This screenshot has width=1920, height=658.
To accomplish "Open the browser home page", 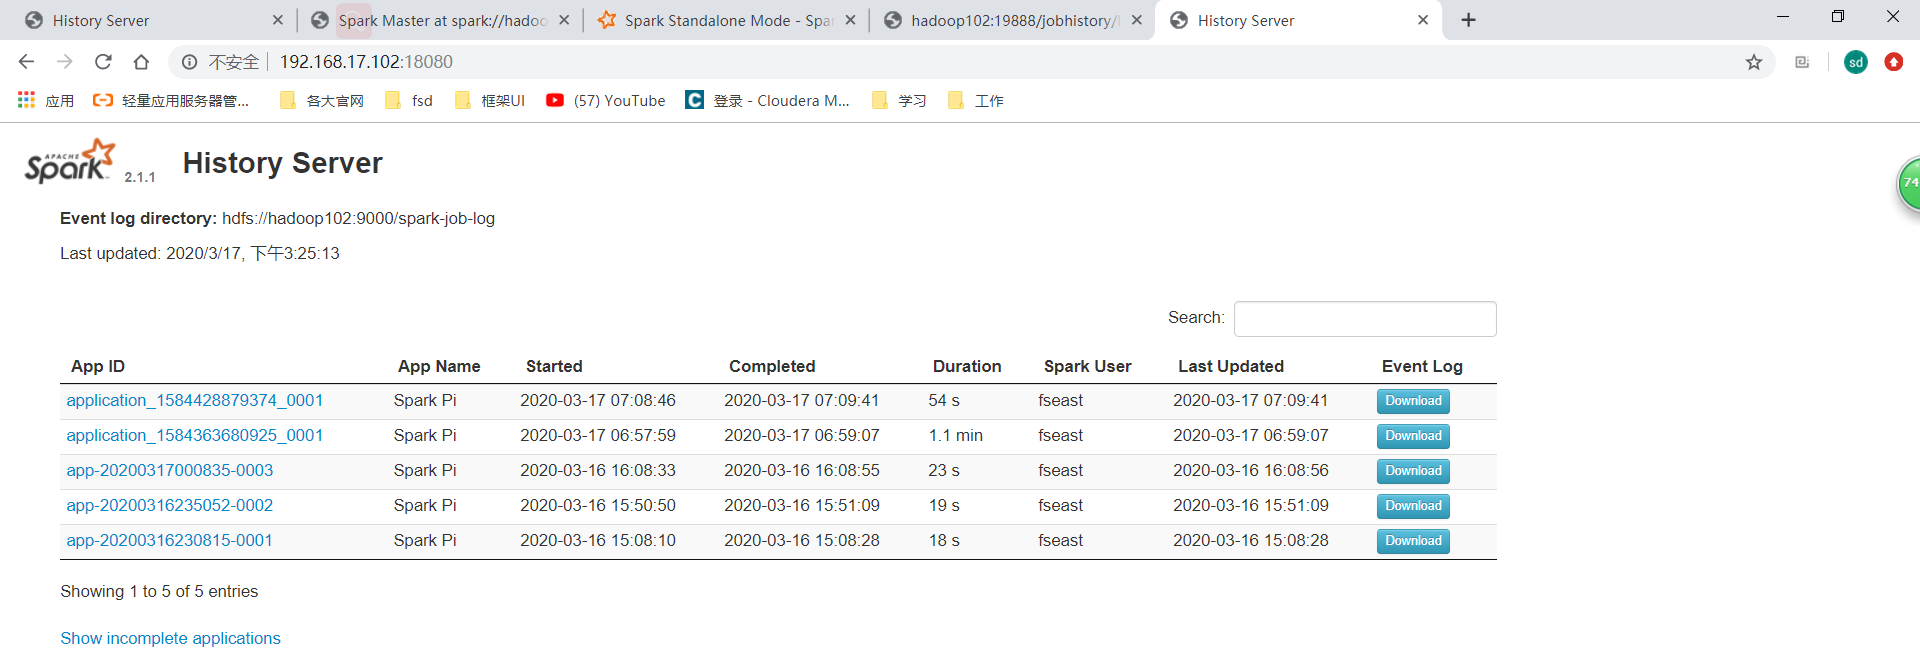I will click(141, 62).
